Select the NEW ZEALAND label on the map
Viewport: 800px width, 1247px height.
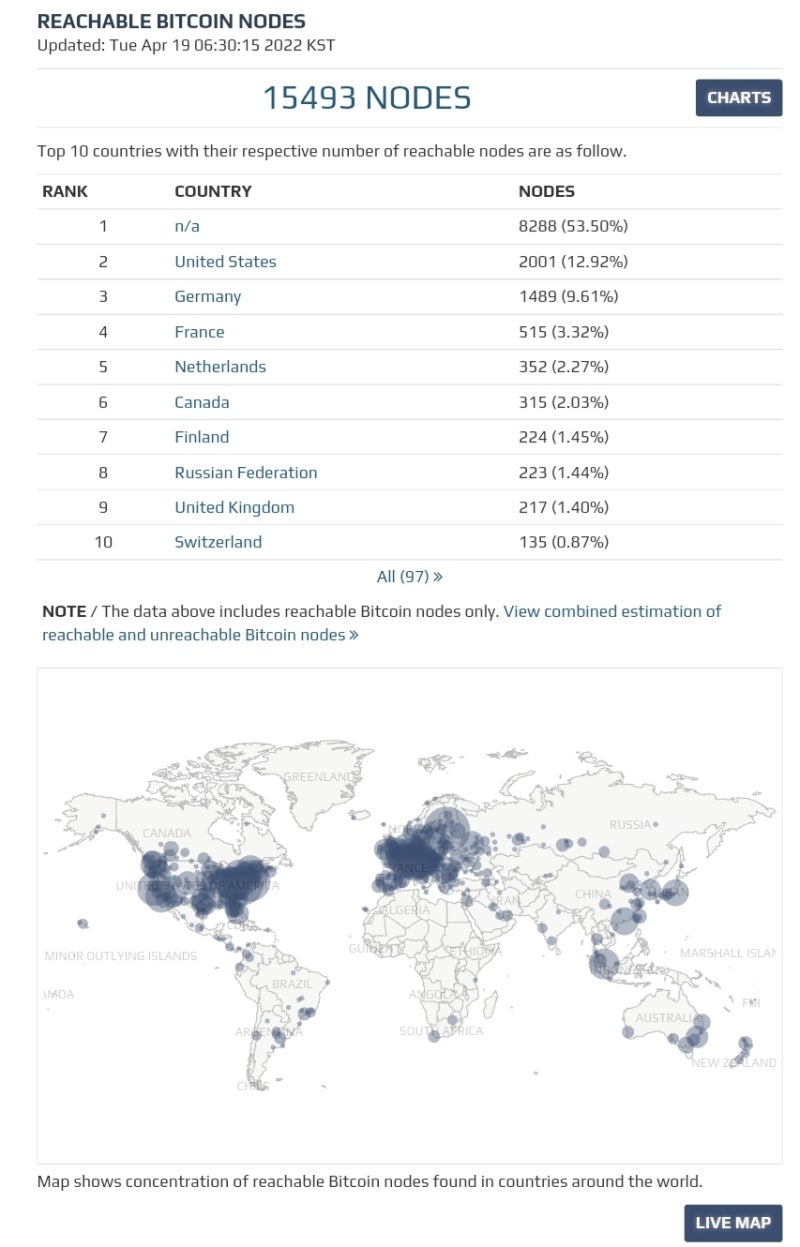tap(734, 1063)
